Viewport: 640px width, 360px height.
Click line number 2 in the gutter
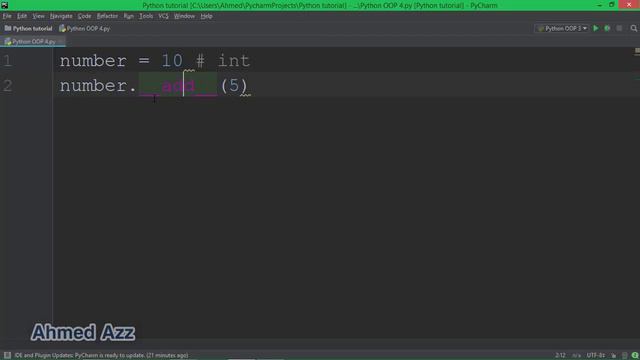tap(7, 86)
